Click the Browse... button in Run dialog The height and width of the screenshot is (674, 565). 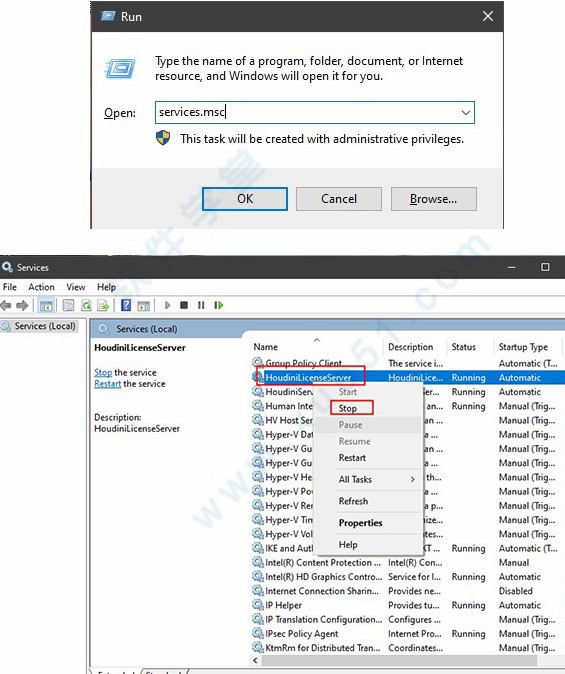click(433, 199)
